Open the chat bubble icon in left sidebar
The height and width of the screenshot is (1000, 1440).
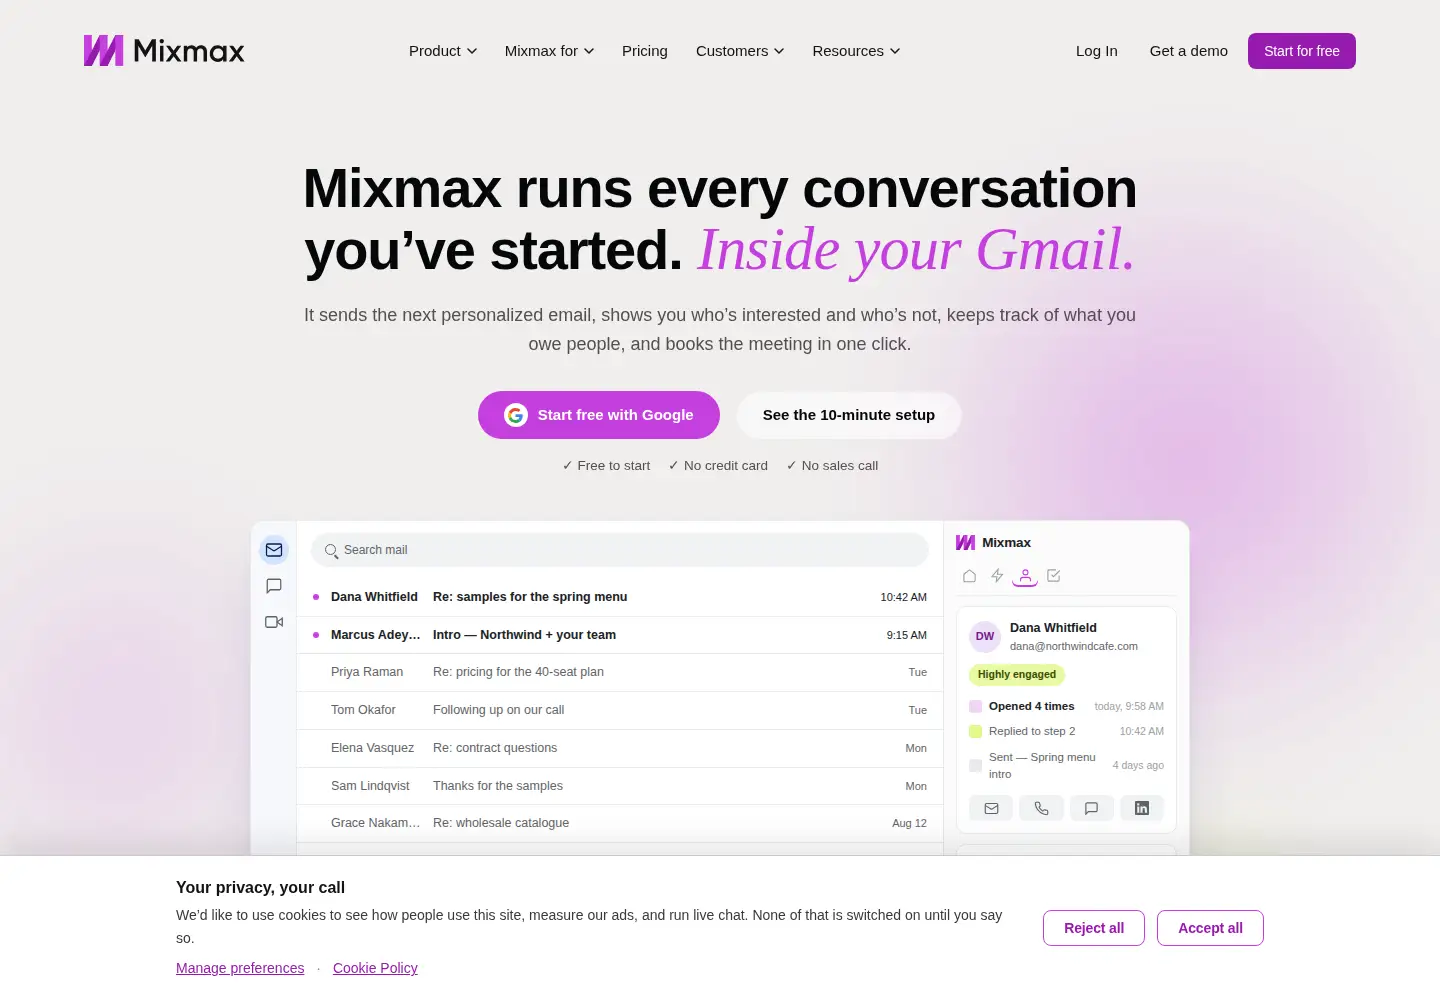(x=274, y=586)
